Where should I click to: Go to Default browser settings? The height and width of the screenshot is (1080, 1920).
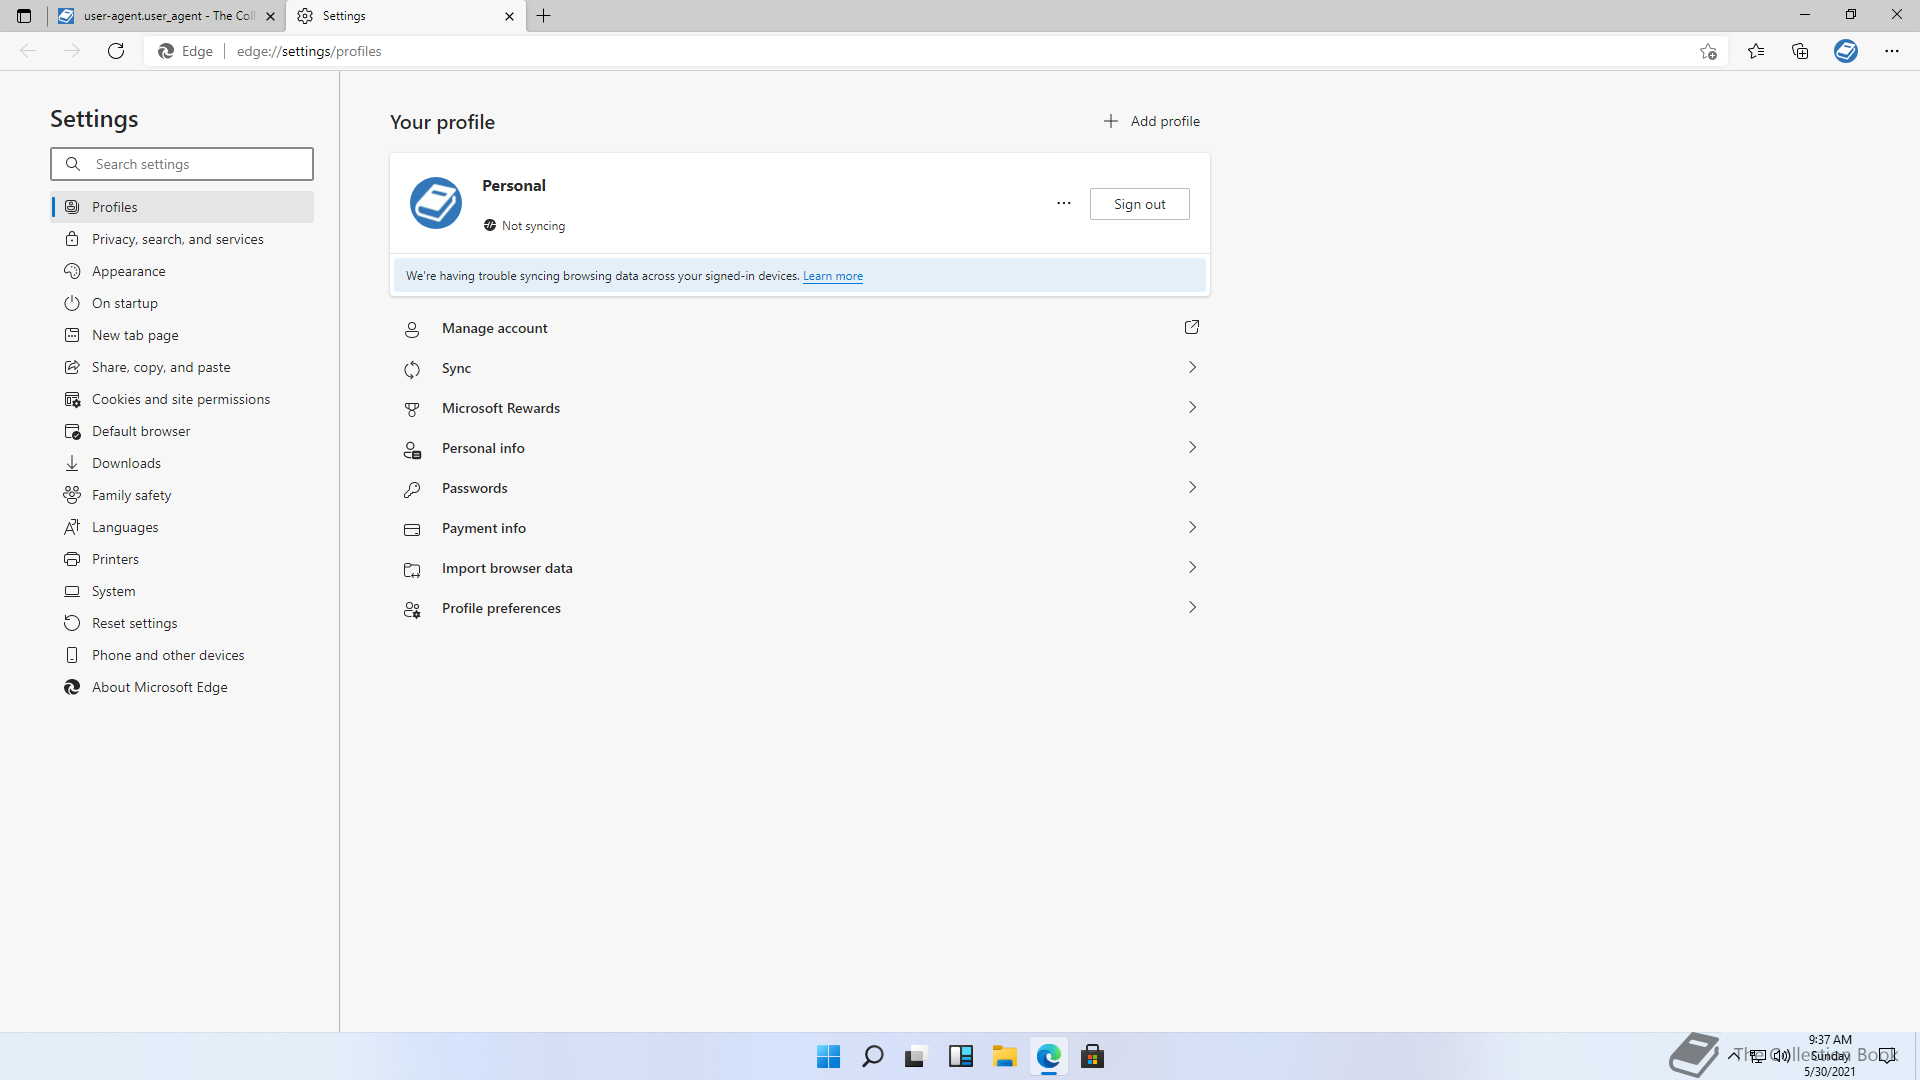click(x=182, y=431)
